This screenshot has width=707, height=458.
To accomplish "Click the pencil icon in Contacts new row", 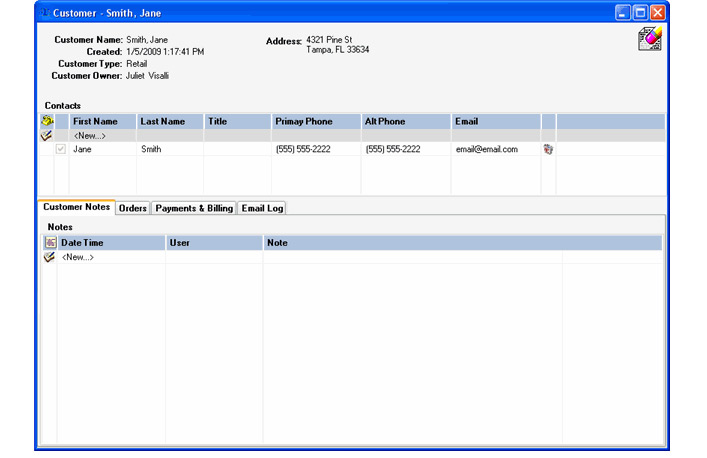I will pos(46,135).
